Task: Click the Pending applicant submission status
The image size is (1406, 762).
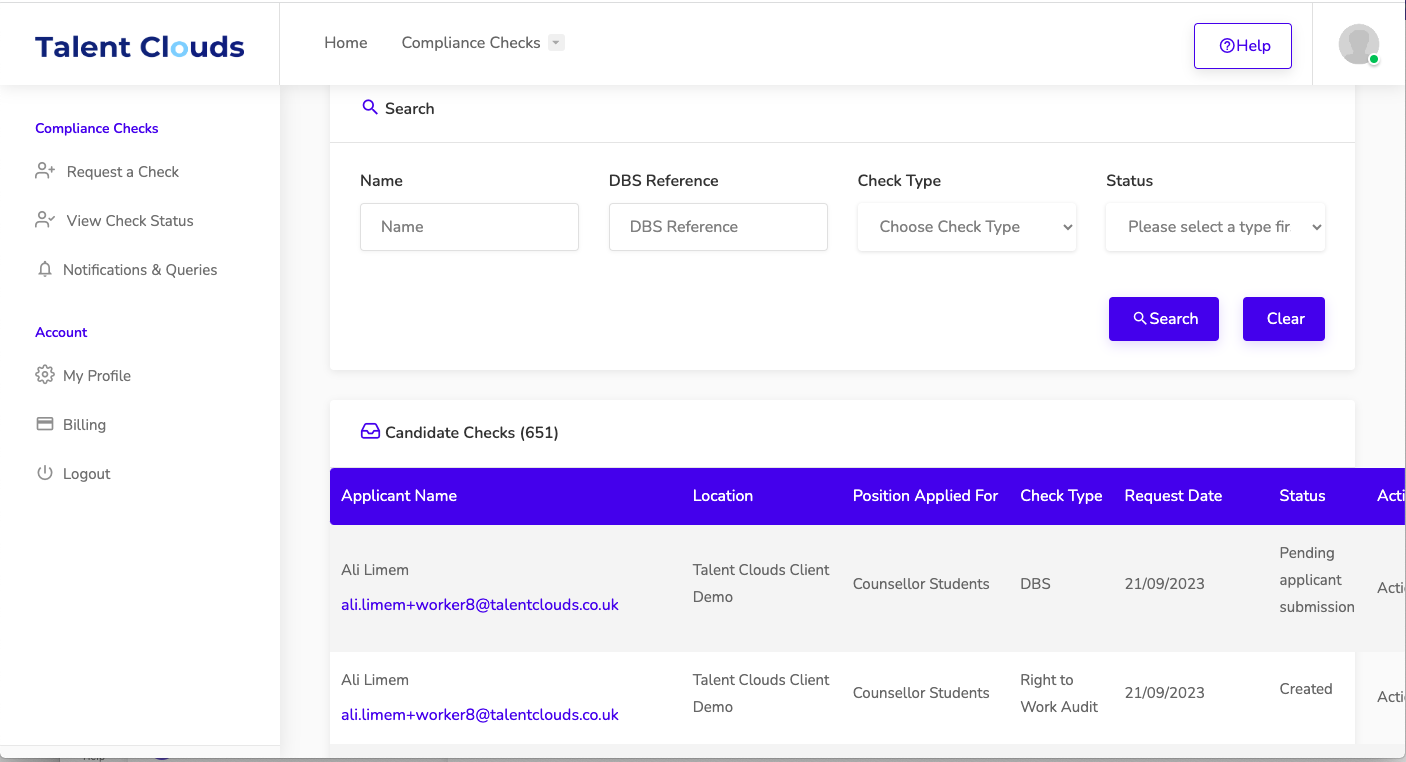Action: pyautogui.click(x=1317, y=580)
